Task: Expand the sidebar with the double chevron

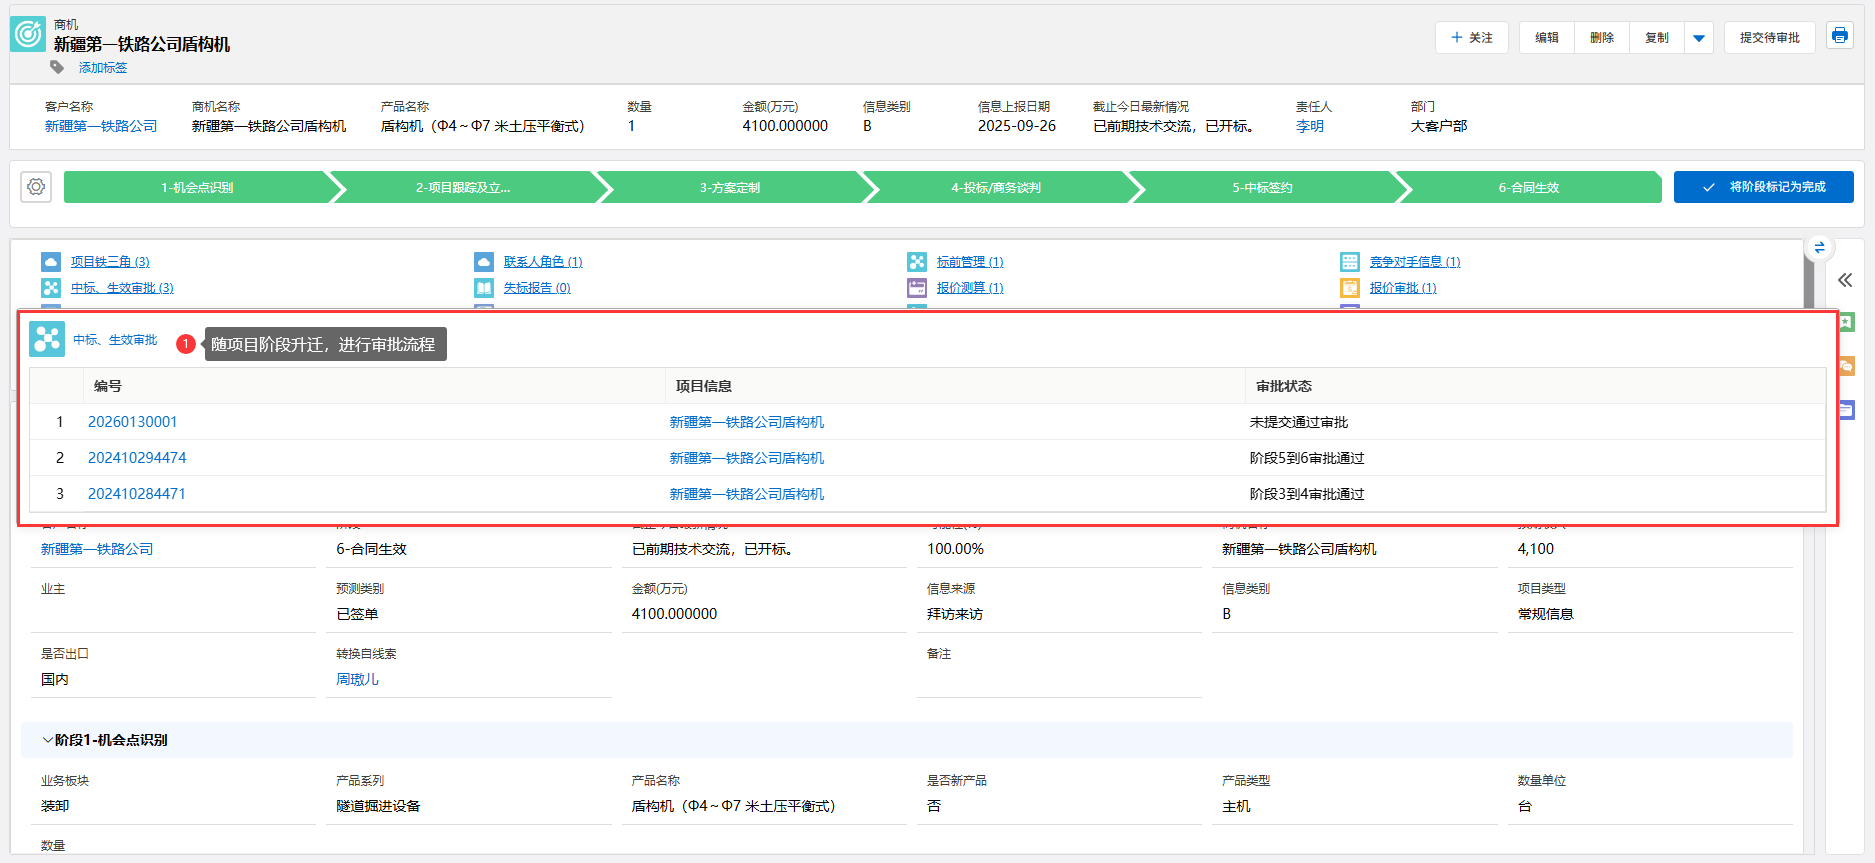Action: coord(1845,280)
